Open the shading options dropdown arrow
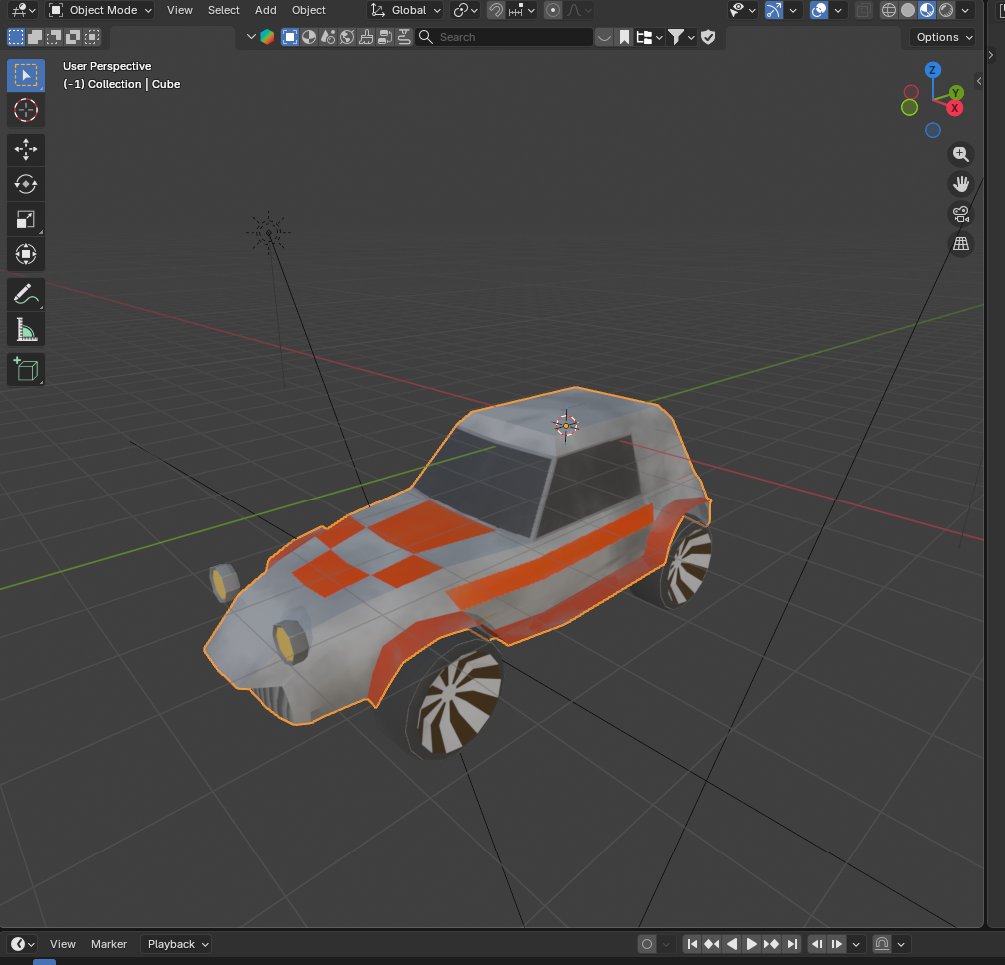 (965, 10)
